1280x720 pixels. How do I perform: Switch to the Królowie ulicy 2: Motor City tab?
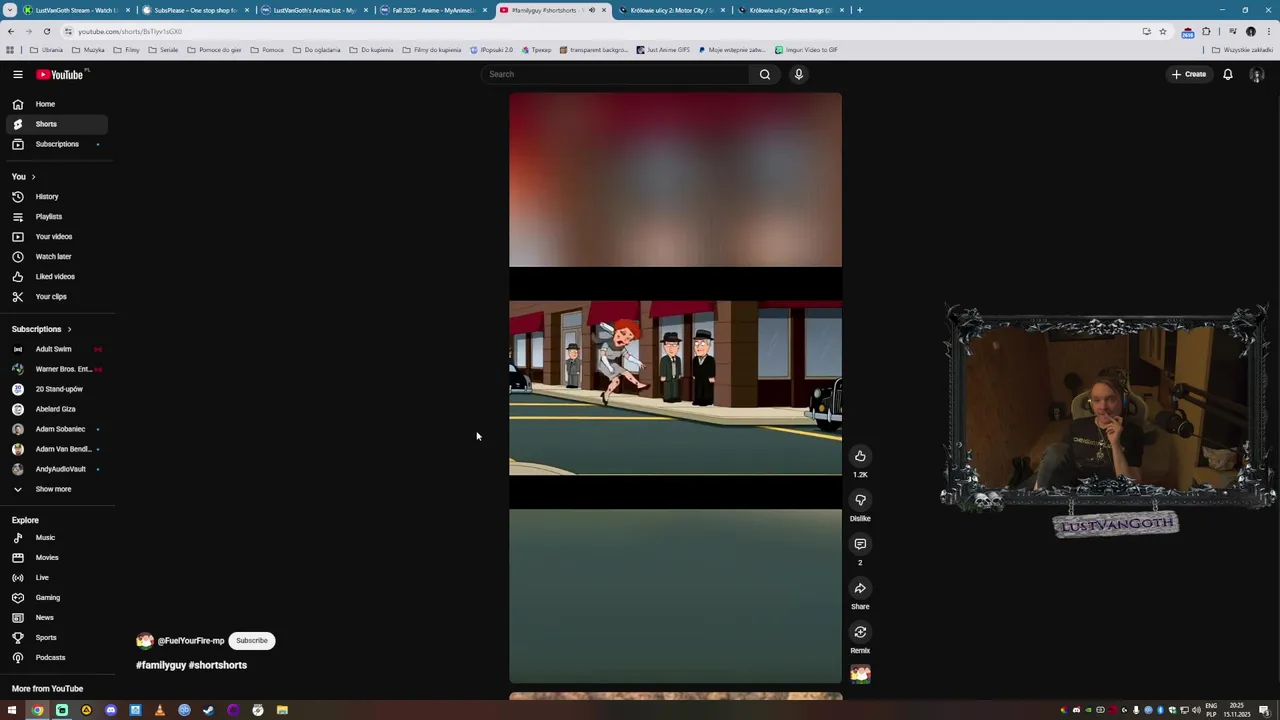pos(670,10)
